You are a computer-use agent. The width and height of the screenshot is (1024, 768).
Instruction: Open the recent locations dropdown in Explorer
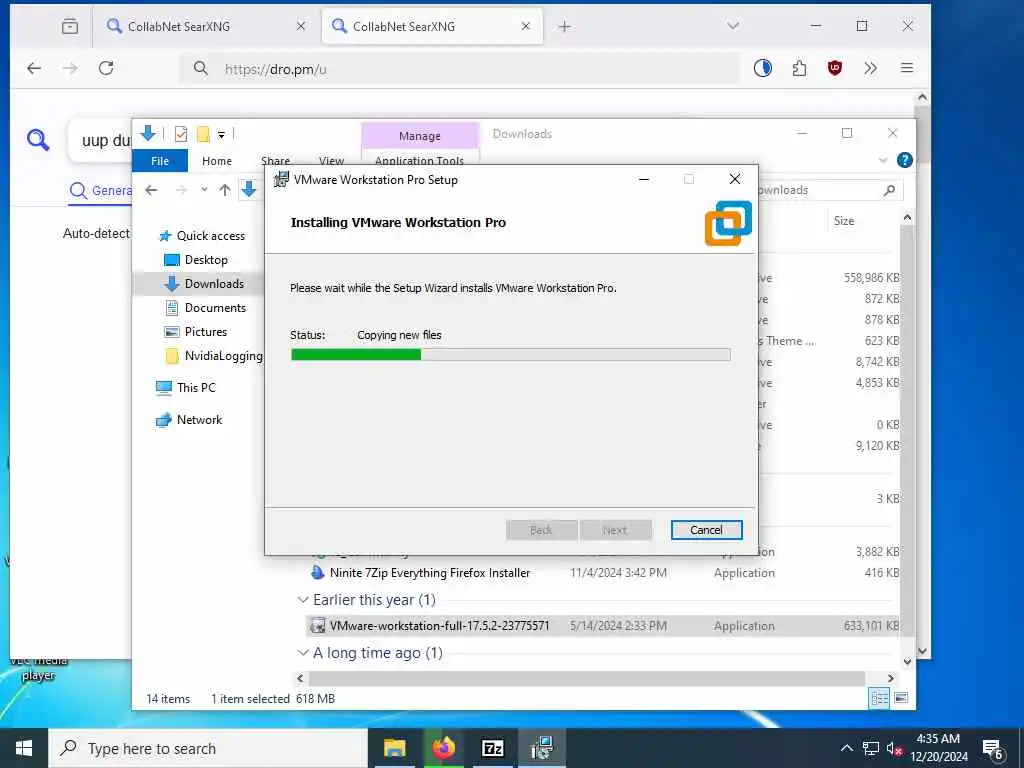tap(204, 190)
